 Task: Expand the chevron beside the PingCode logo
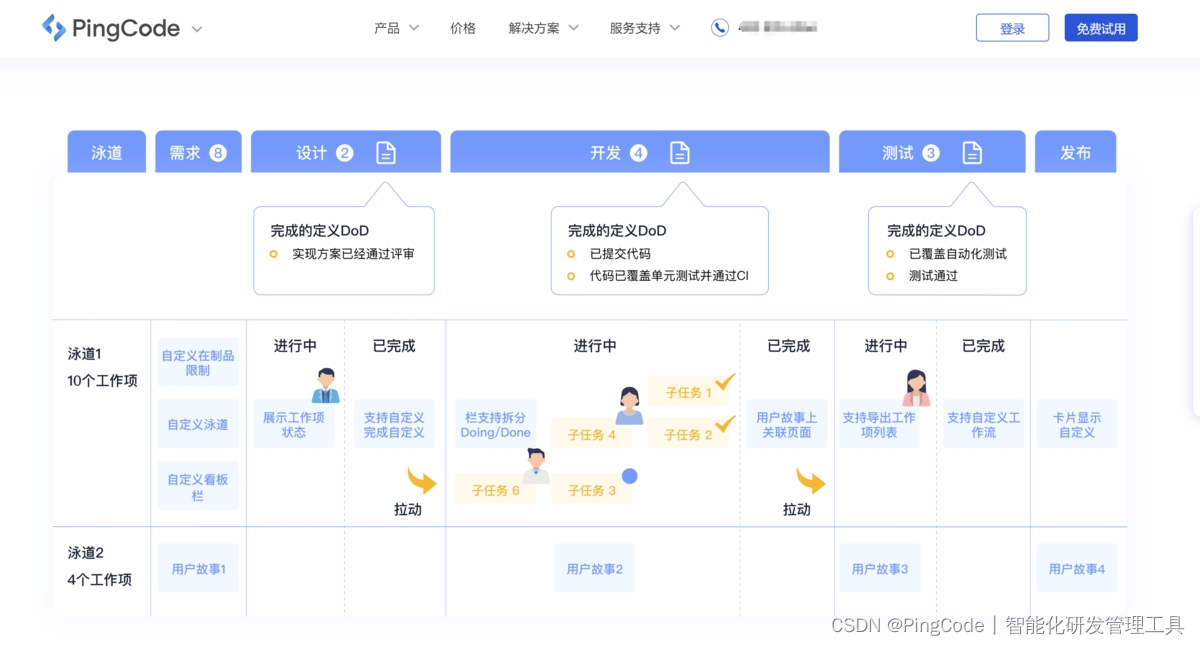click(x=196, y=29)
